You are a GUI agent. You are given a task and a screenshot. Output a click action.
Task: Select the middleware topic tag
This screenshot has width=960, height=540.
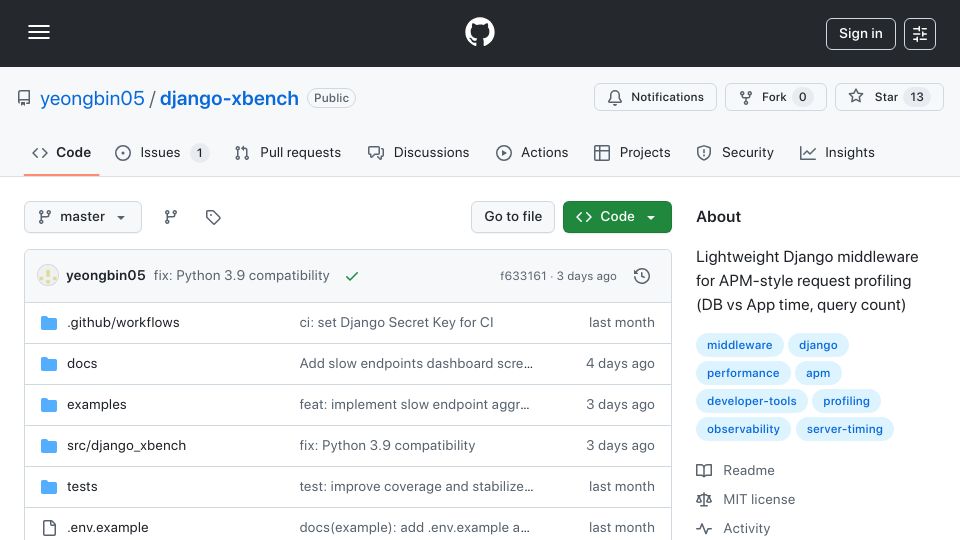(x=740, y=345)
